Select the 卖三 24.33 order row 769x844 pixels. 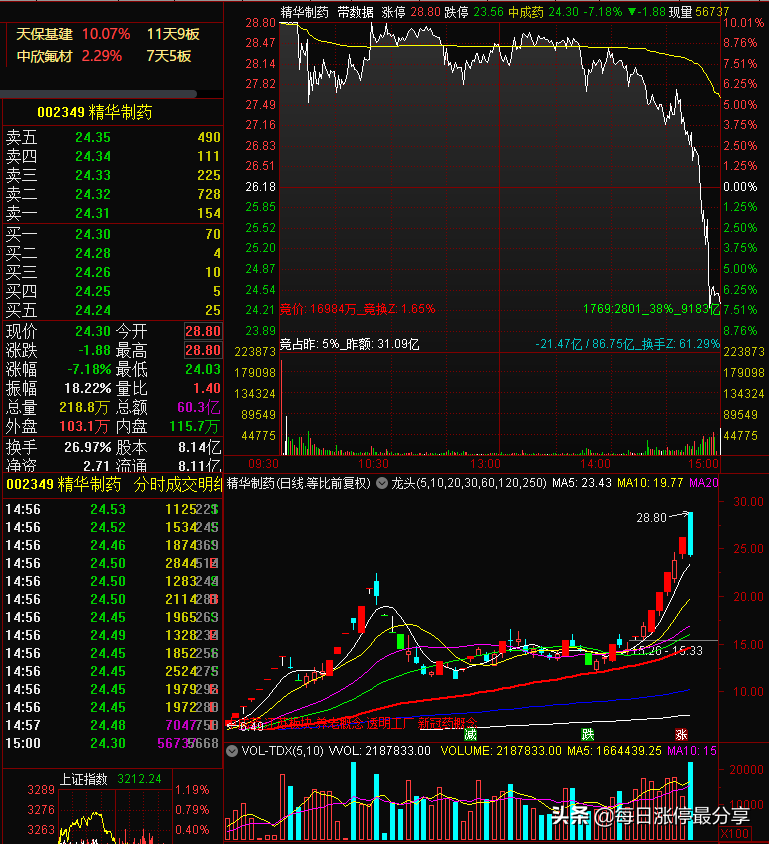pyautogui.click(x=113, y=175)
